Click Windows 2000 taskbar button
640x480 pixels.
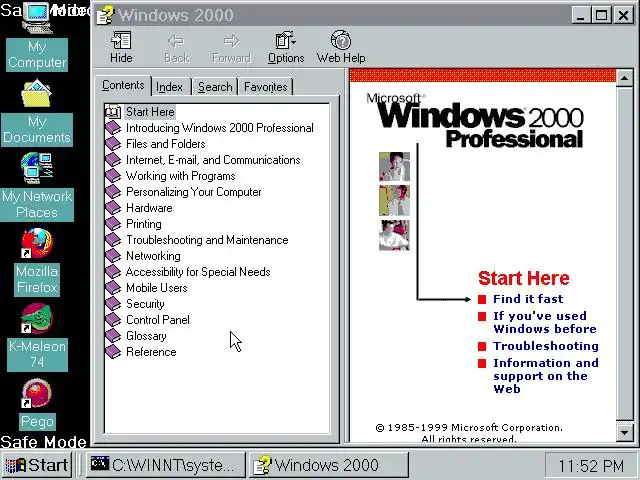pyautogui.click(x=329, y=465)
